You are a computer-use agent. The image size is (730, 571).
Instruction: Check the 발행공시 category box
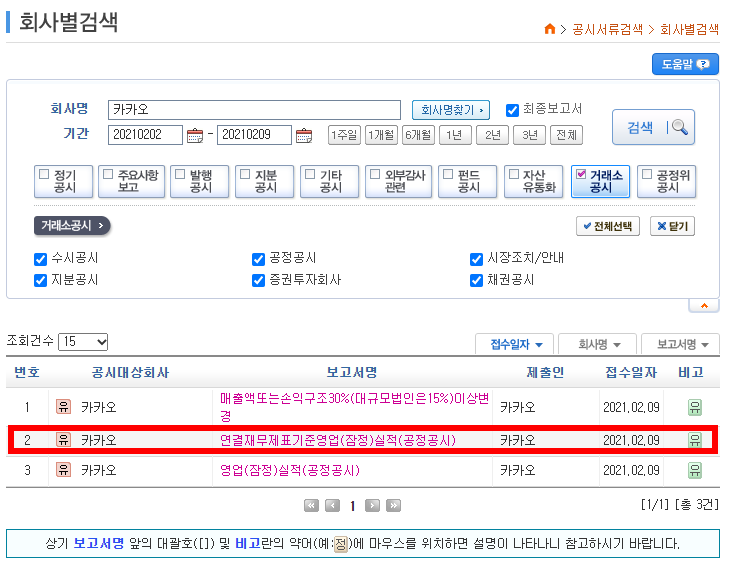pos(180,174)
